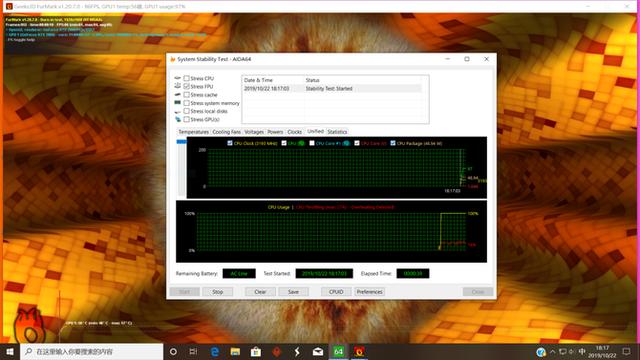This screenshot has width=640, height=360.
Task: Click the CPUID button
Action: 336,292
